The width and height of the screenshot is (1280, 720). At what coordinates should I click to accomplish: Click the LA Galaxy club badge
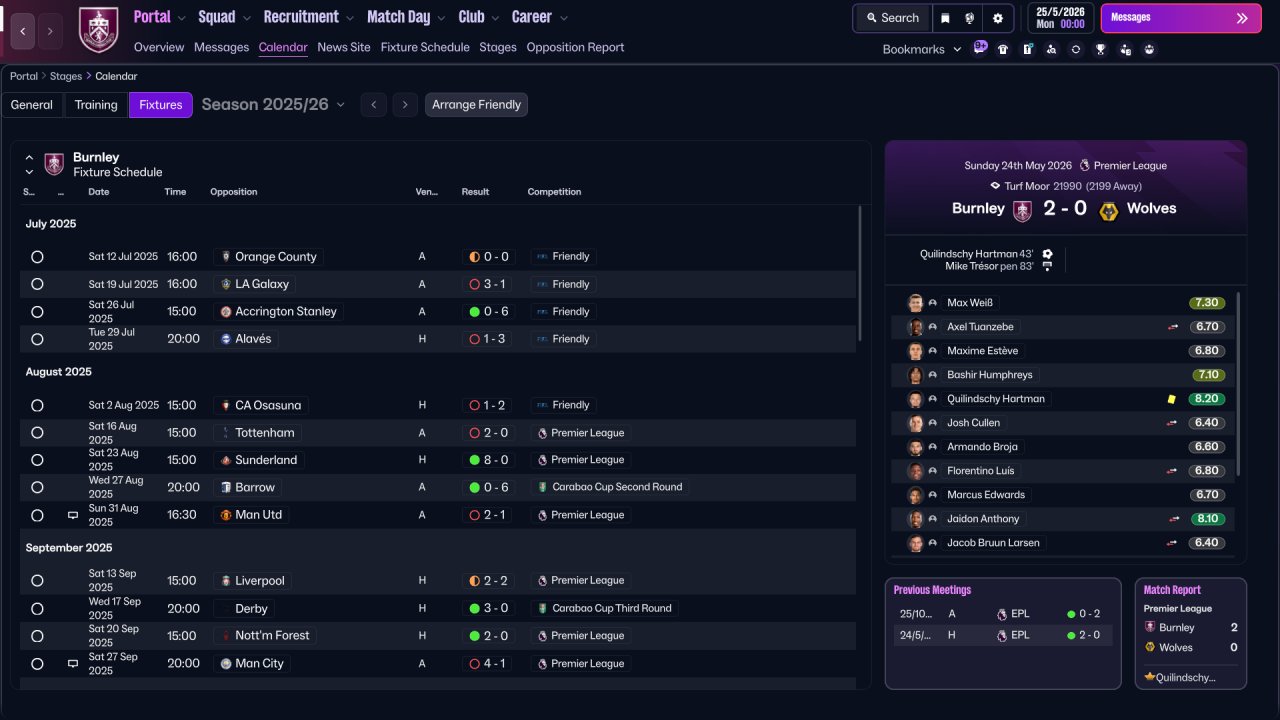click(x=226, y=284)
